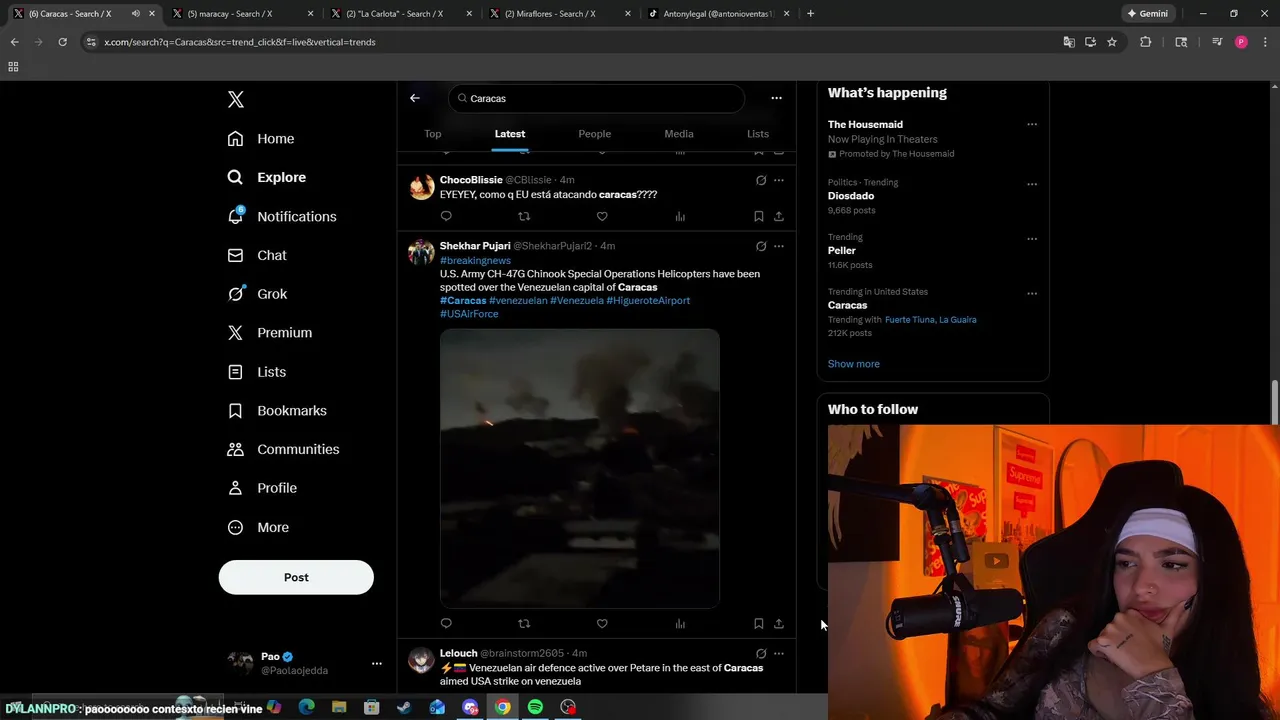This screenshot has width=1280, height=720.
Task: Open the Lists search tab
Action: [x=758, y=133]
